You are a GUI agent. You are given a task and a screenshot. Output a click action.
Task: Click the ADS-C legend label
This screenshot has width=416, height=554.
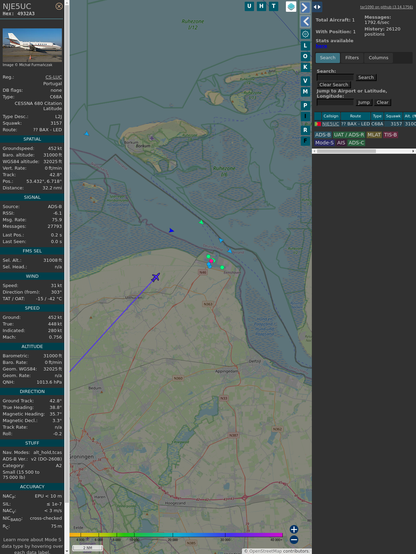click(356, 143)
